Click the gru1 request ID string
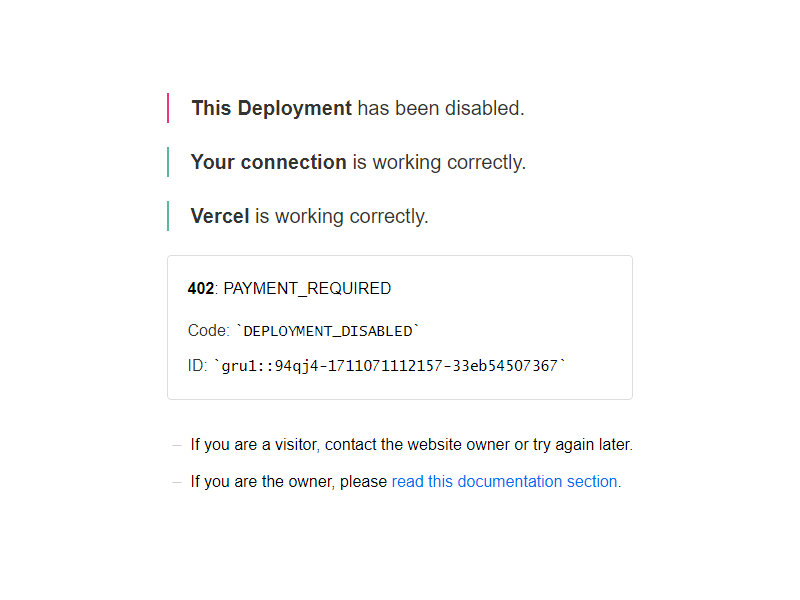 (x=390, y=366)
